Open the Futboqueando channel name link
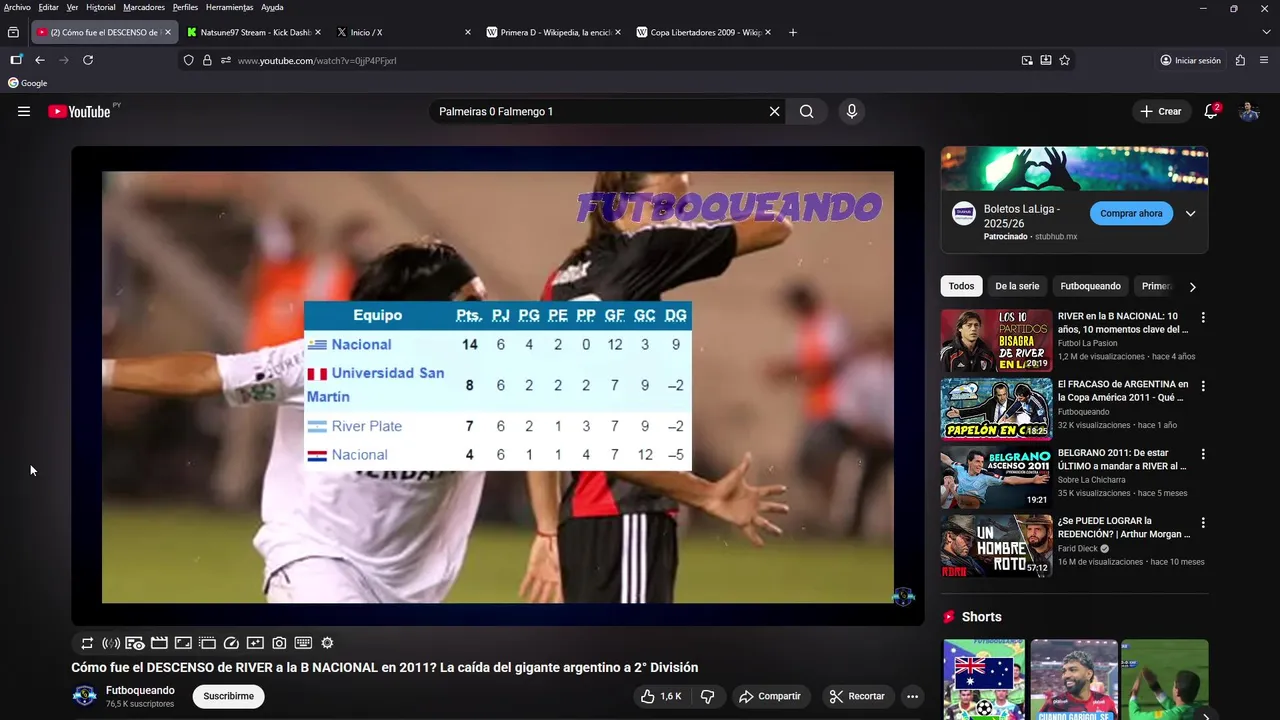1280x720 pixels. pyautogui.click(x=140, y=690)
